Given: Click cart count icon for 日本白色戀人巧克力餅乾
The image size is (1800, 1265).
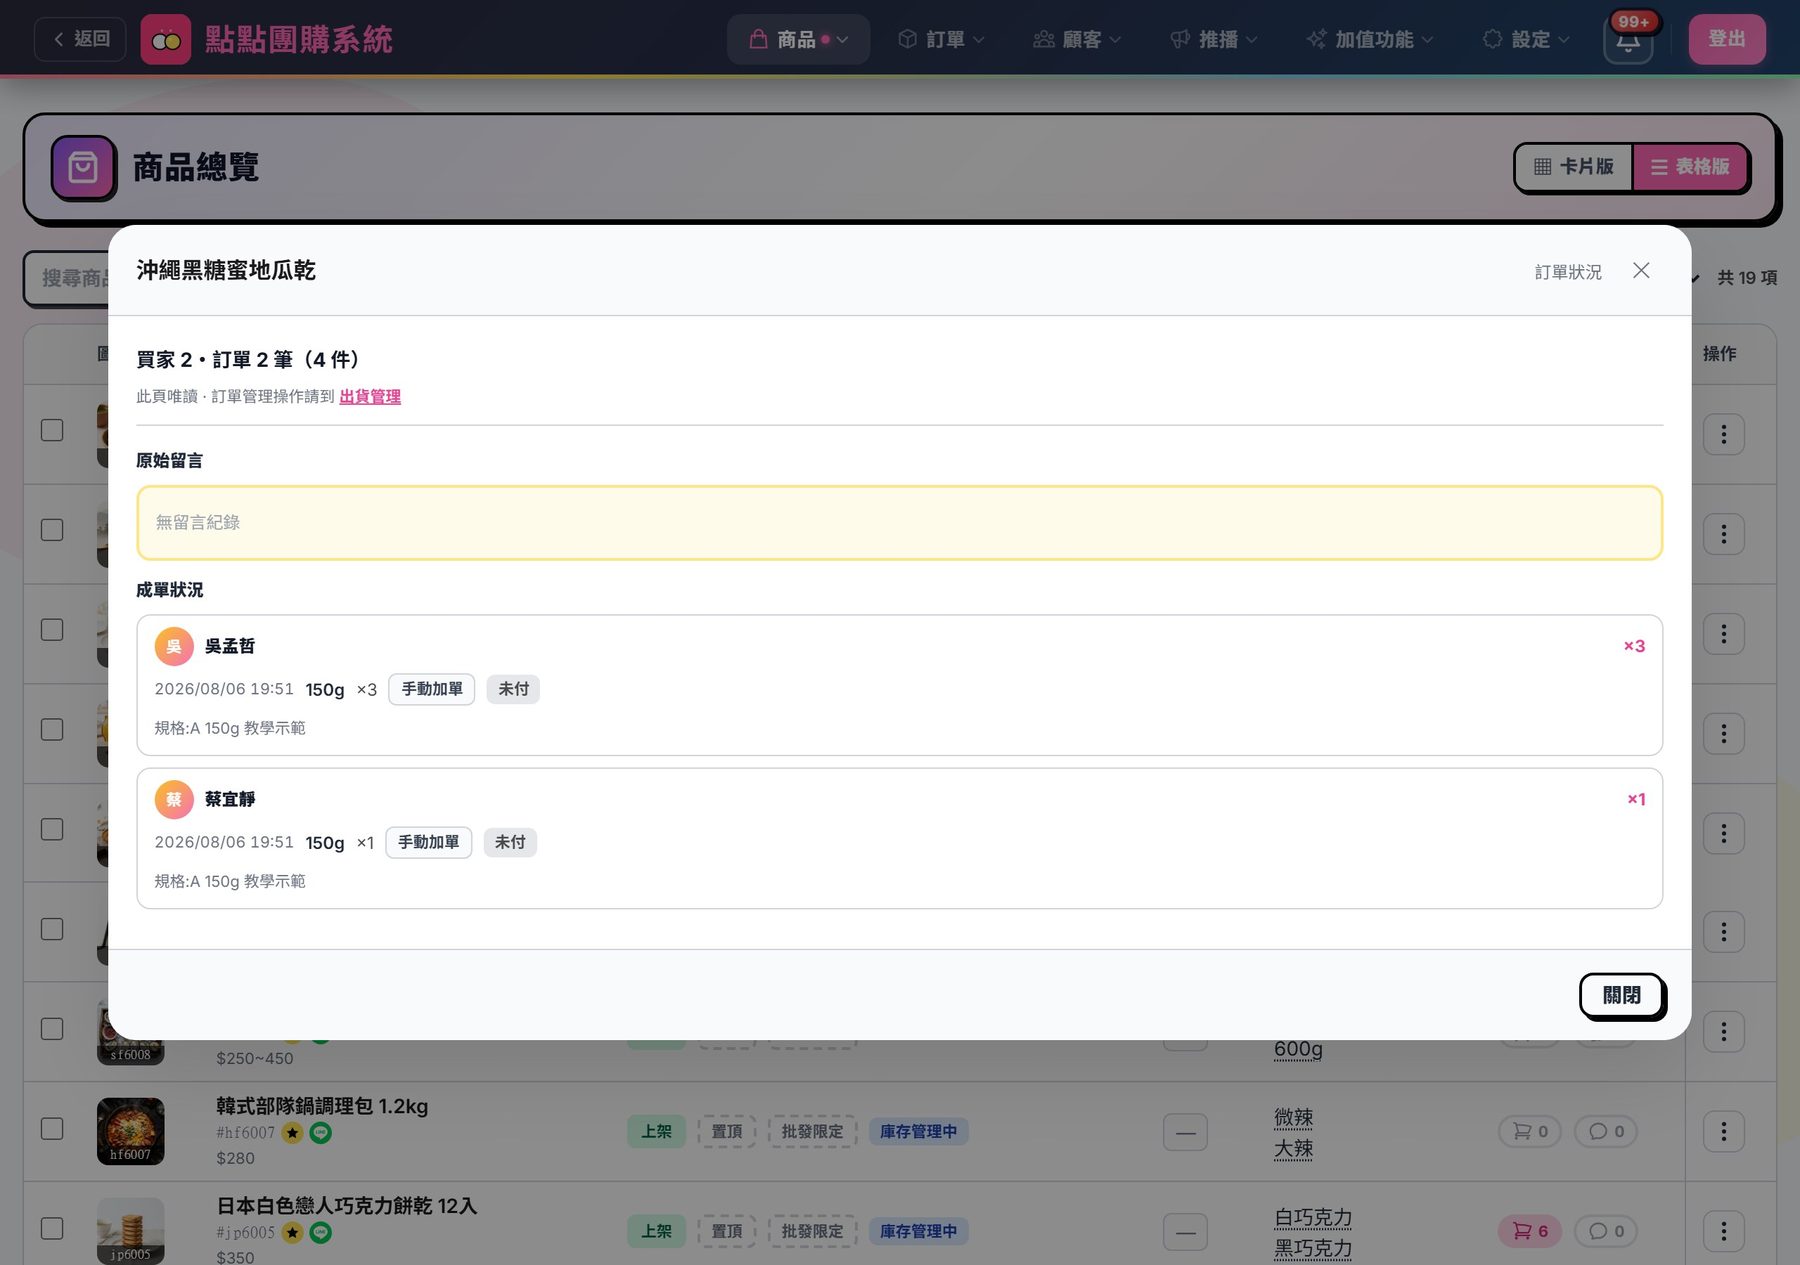Looking at the screenshot, I should point(1529,1231).
